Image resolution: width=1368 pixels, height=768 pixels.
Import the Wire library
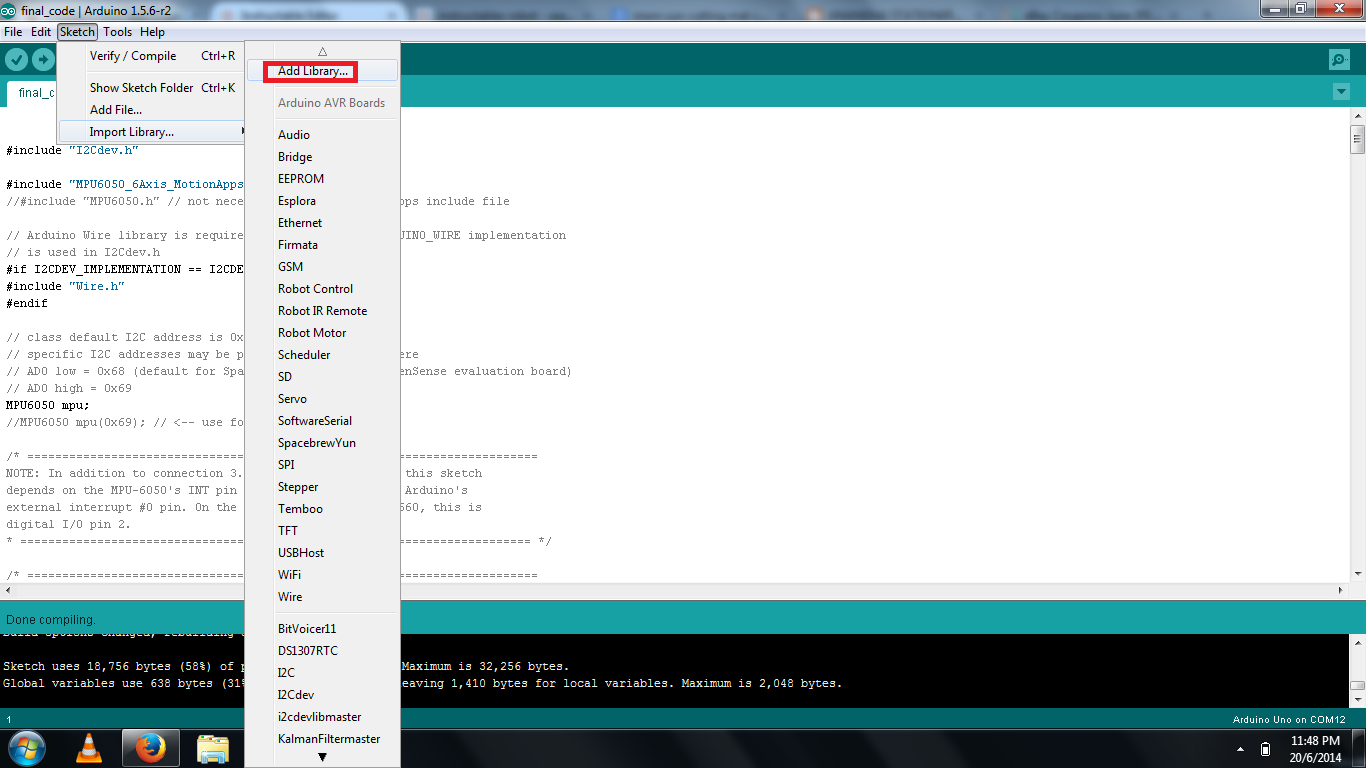tap(322, 597)
